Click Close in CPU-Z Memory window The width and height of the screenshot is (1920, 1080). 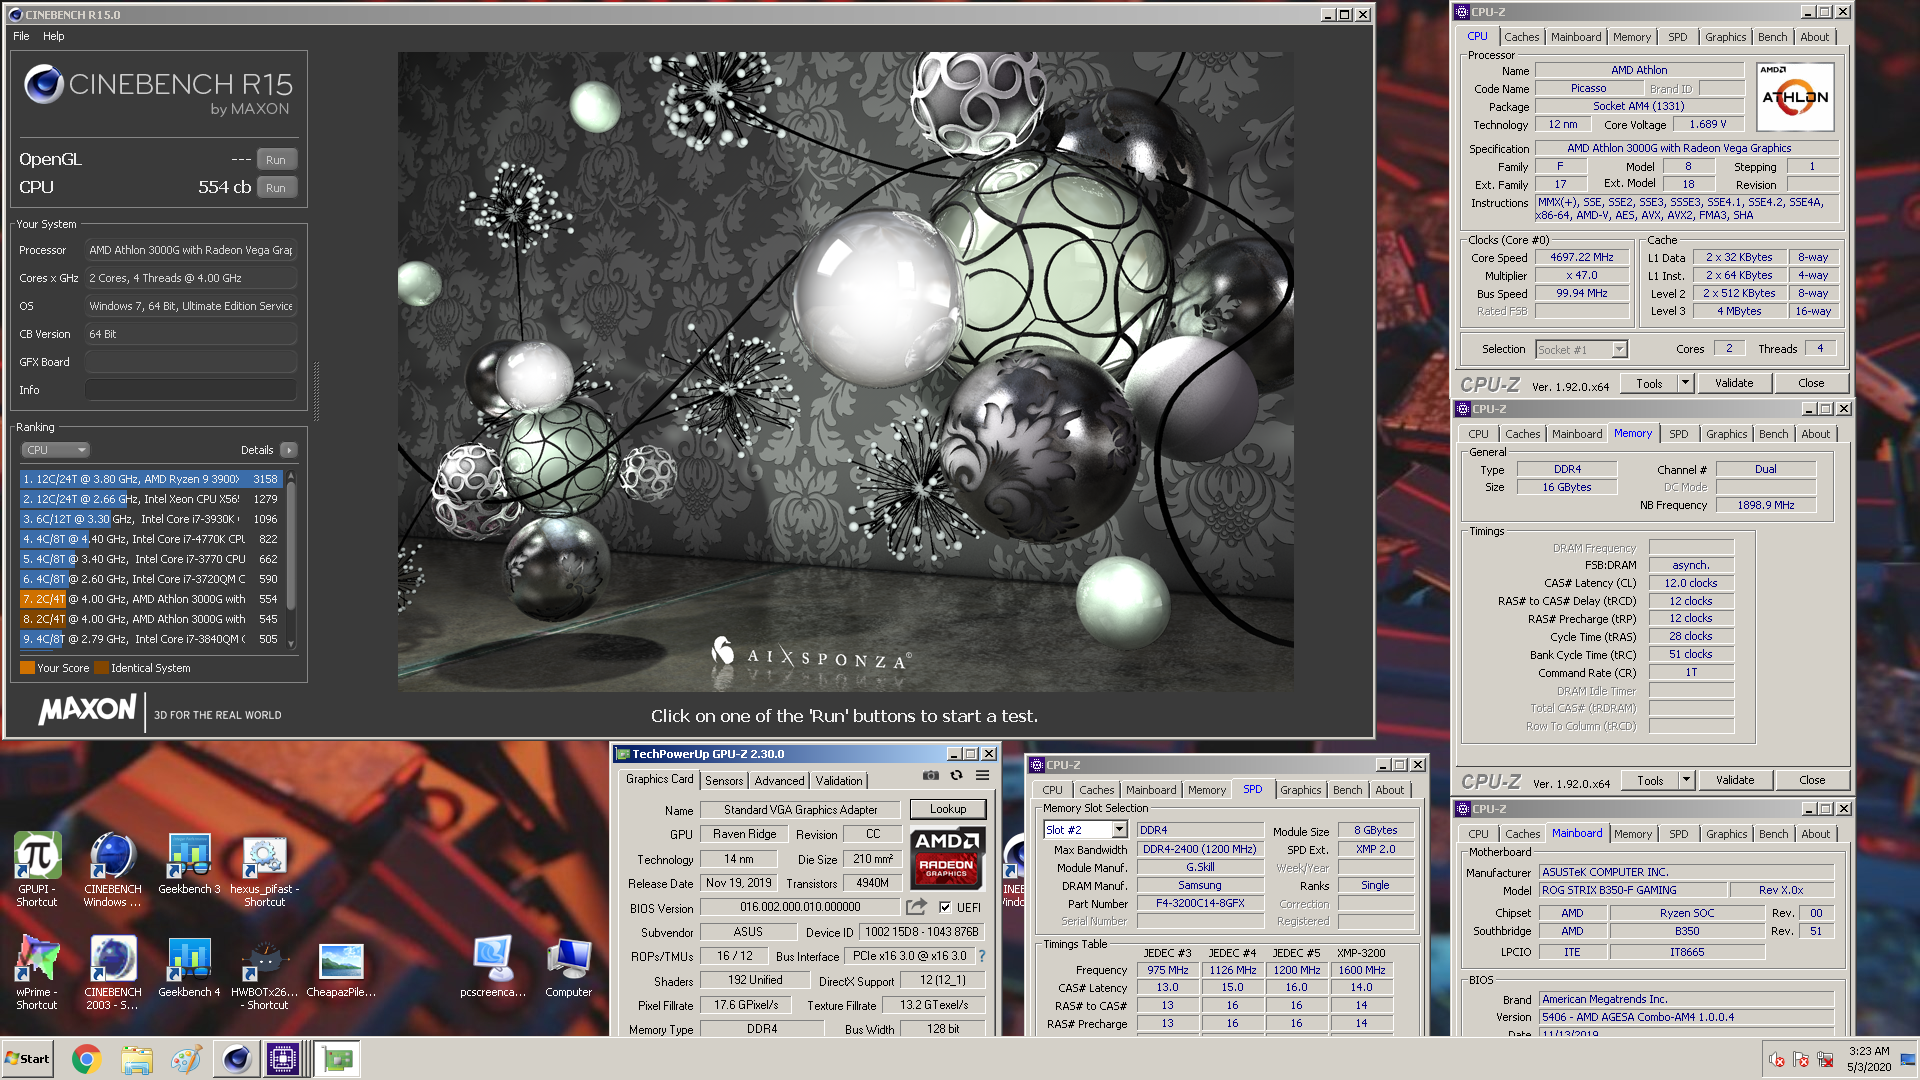click(1812, 780)
